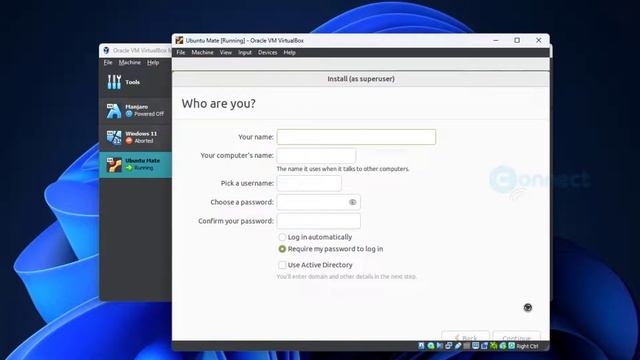Open the Machine menu in the VirtualBox Manager
Viewport: 640px width, 360px height.
(x=130, y=62)
